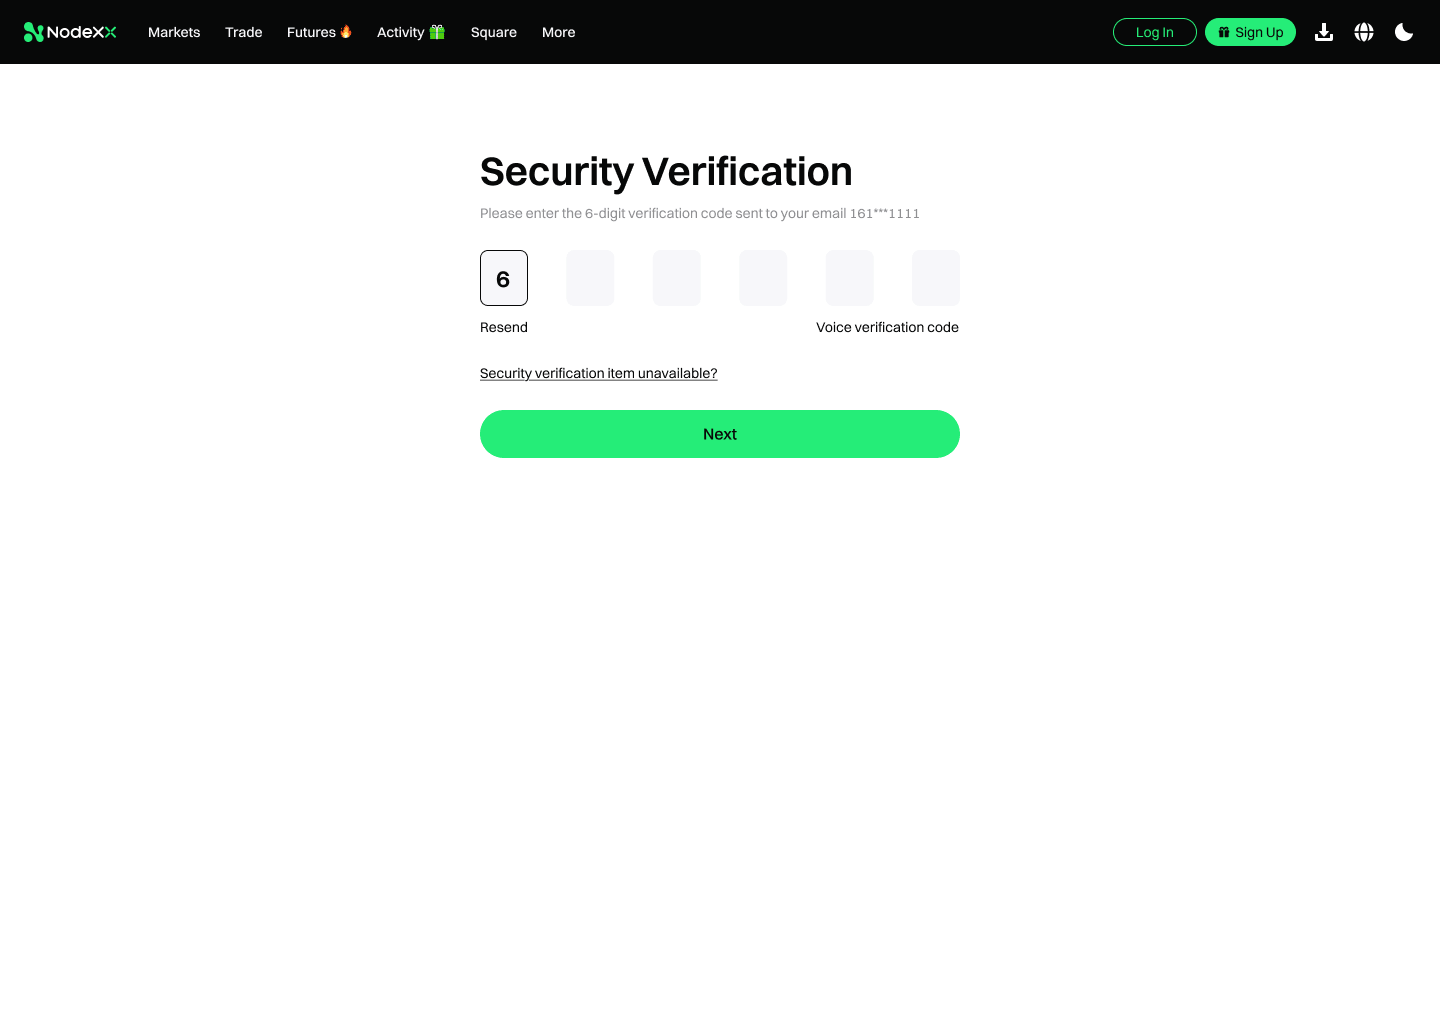Screen dimensions: 1440x1024
Task: Select the last verification digit box
Action: click(x=936, y=278)
